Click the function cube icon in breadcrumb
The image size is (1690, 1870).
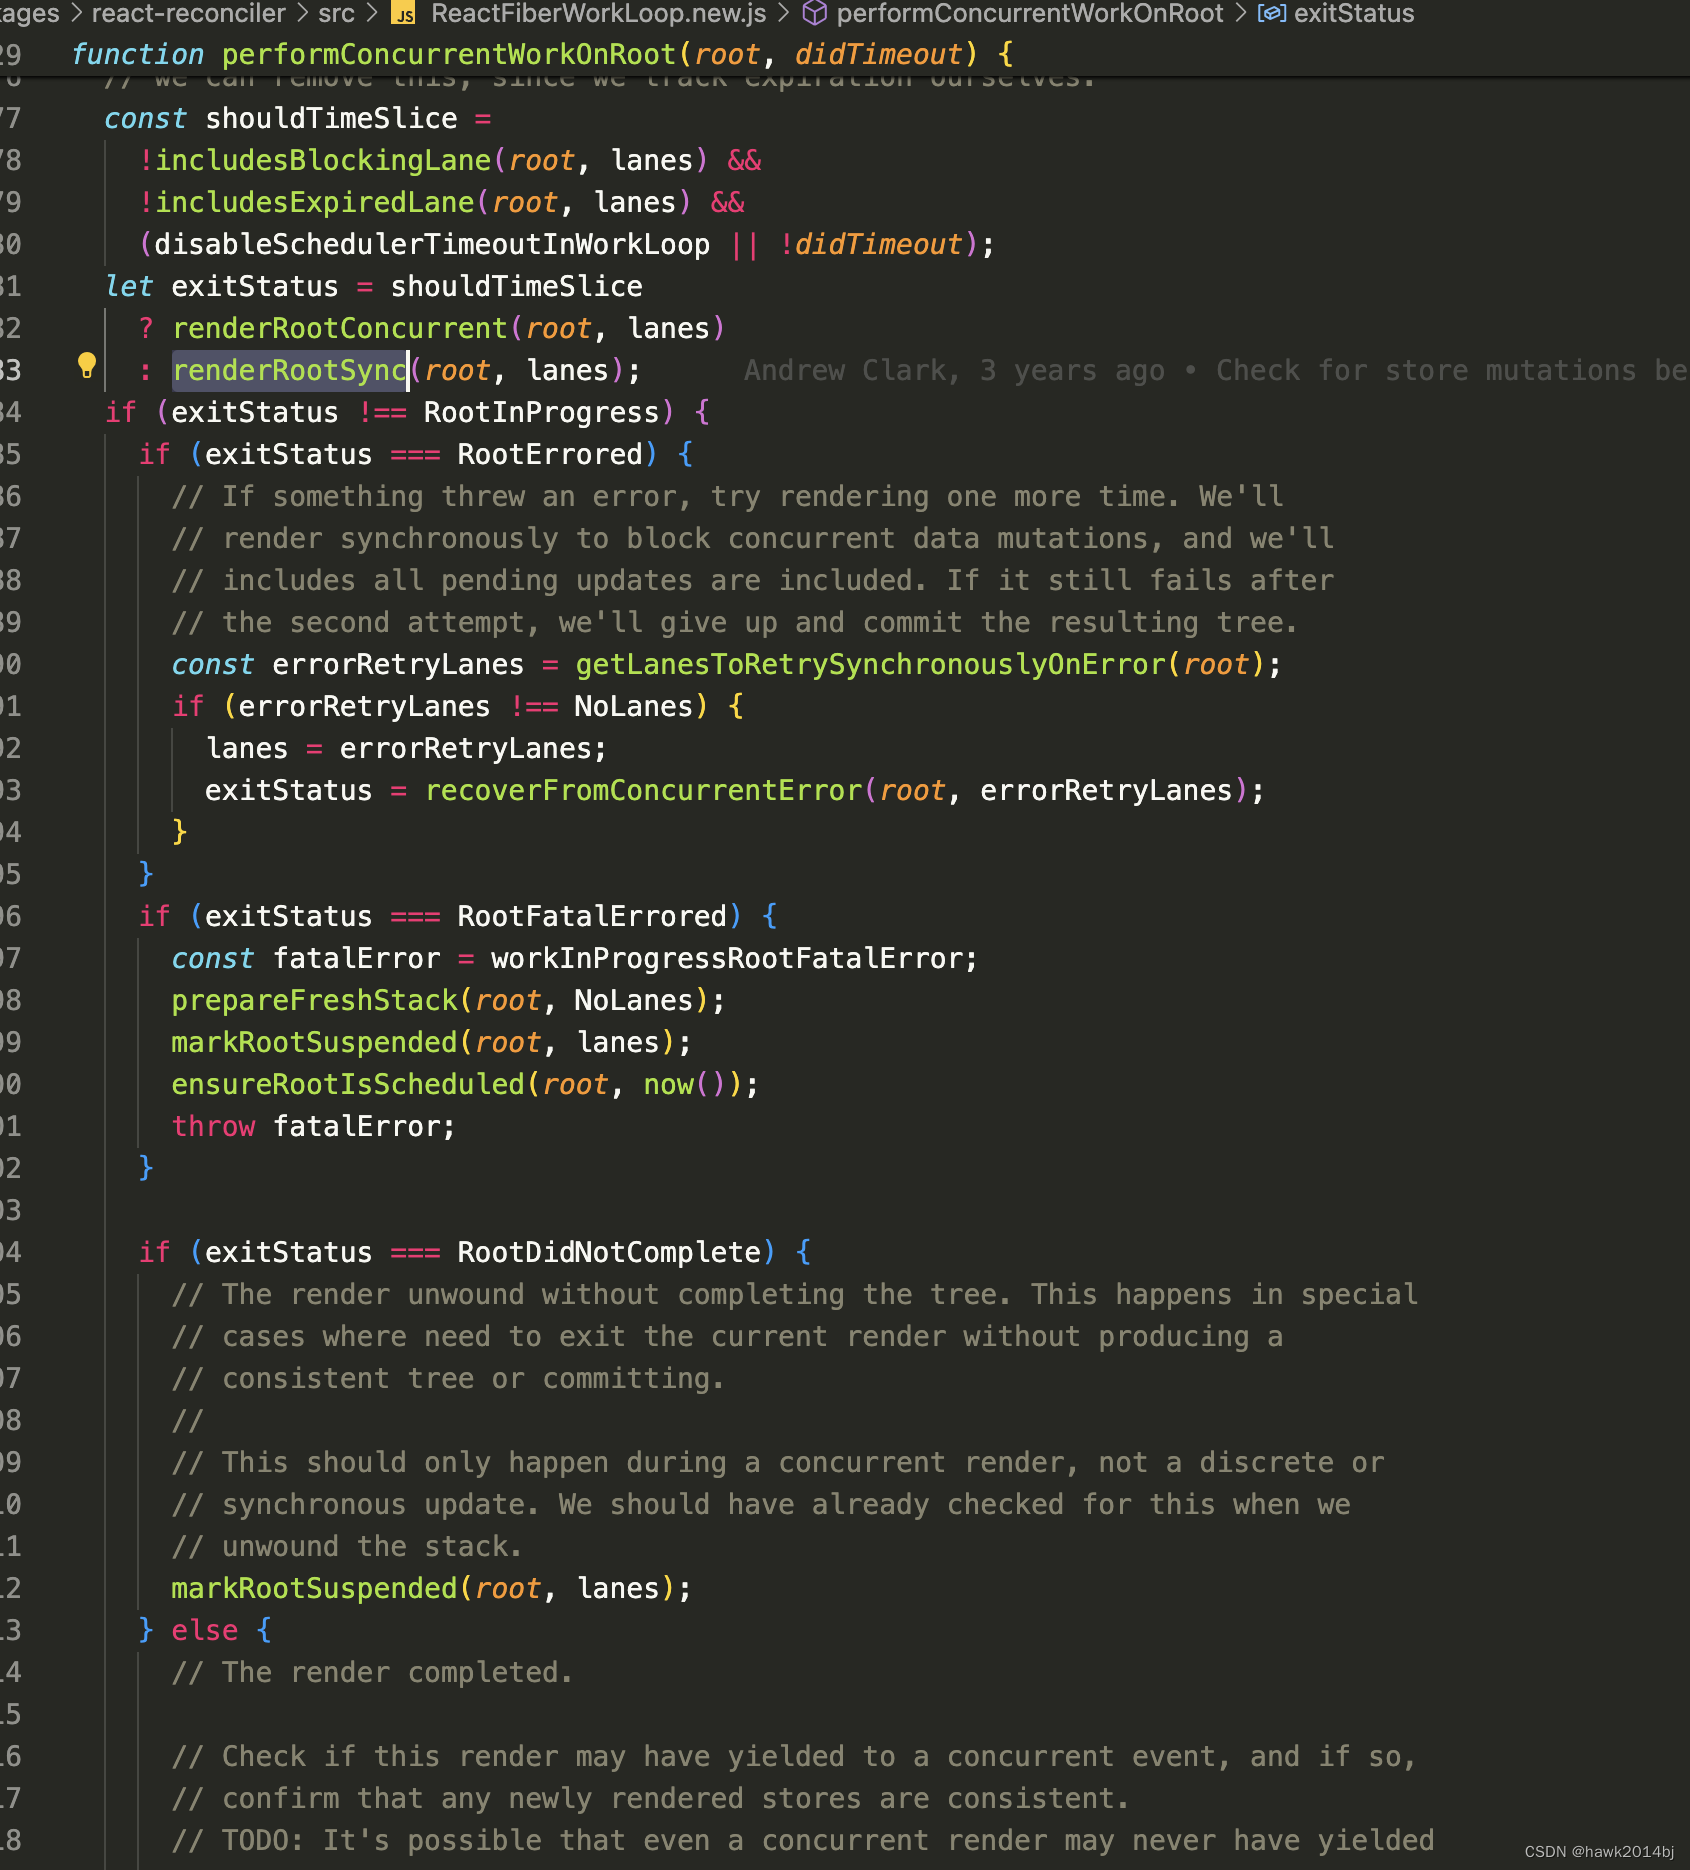point(815,13)
